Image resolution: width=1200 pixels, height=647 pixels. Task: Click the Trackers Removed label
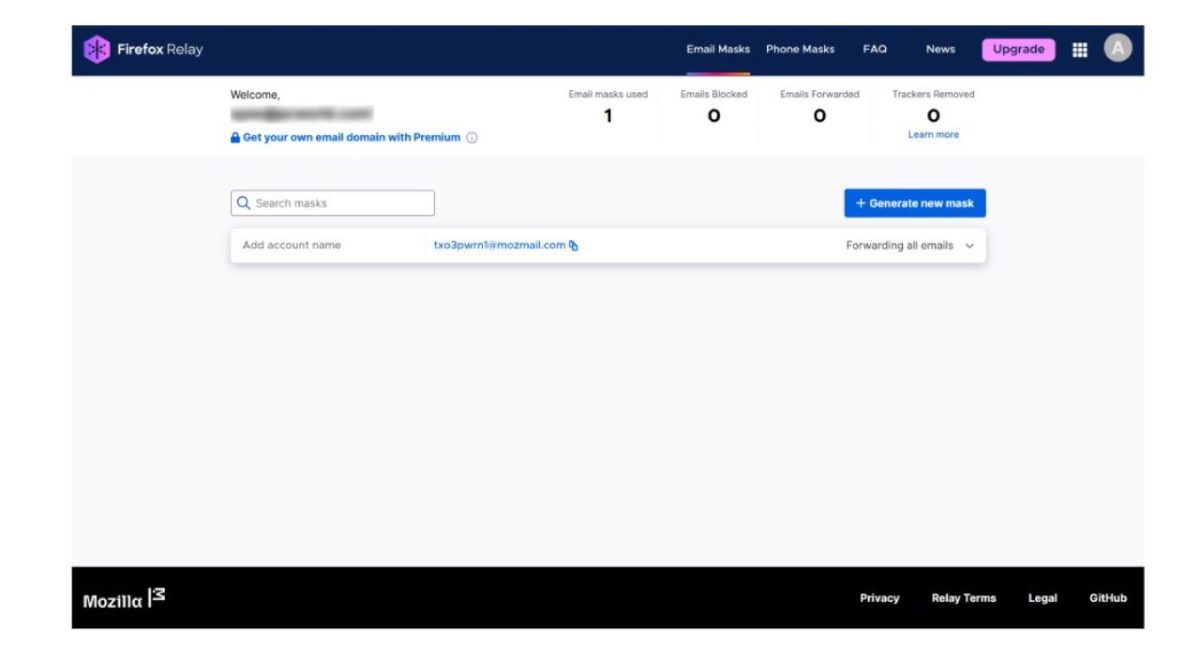coord(933,94)
